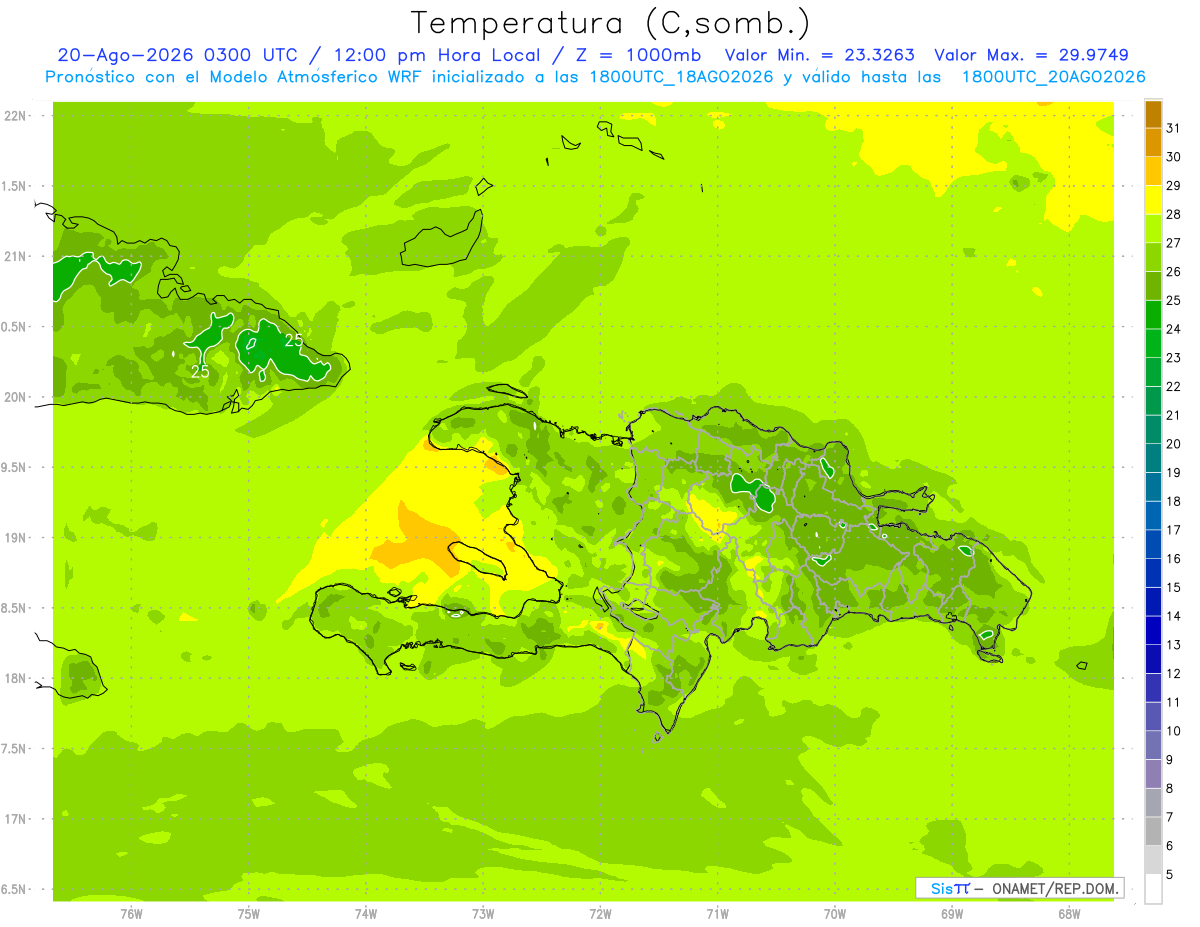
Task: Pick the legend swatch between 29 and 30
Action: pos(1153,171)
